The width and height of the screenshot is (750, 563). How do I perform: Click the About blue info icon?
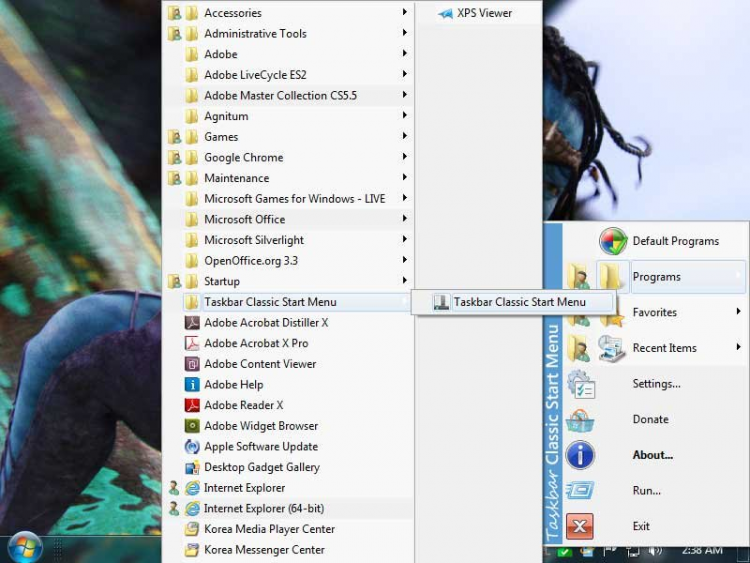click(x=580, y=455)
